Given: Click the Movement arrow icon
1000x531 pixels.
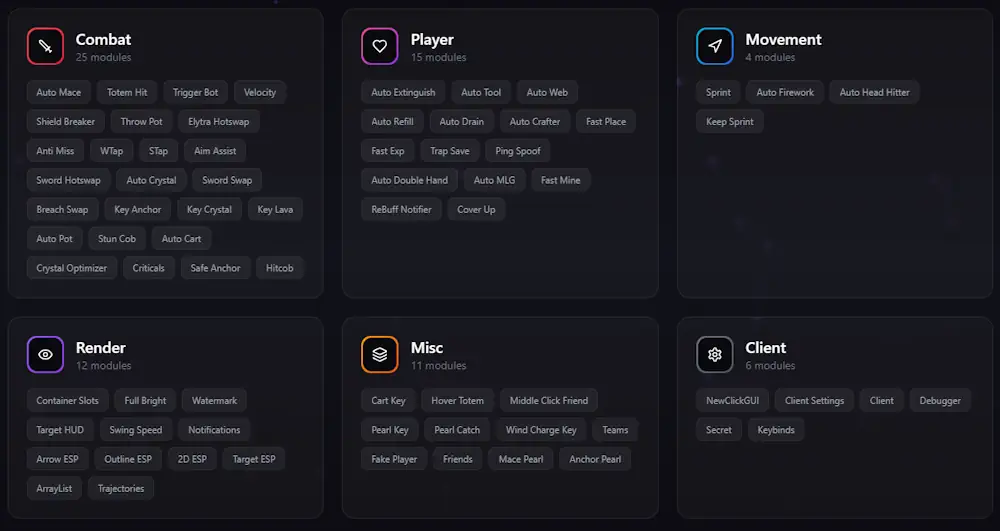Looking at the screenshot, I should coord(715,46).
